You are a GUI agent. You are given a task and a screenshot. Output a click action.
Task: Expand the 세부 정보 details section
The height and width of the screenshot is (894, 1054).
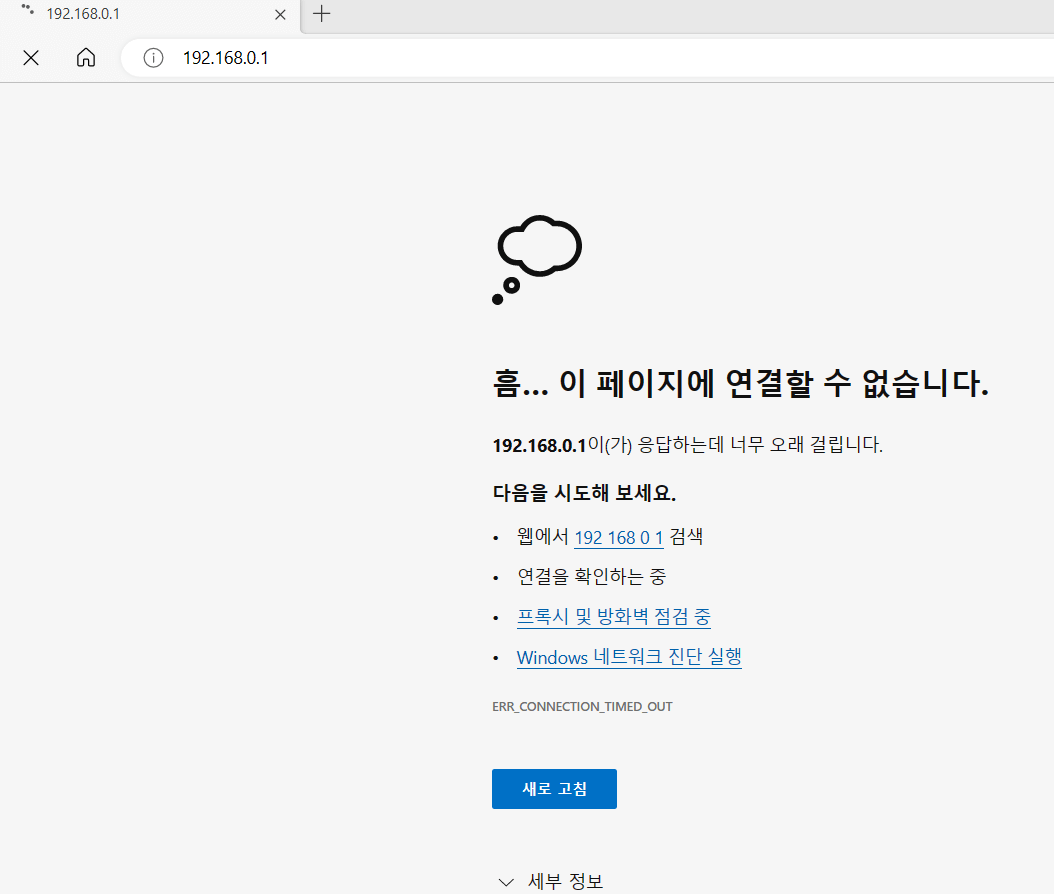pos(565,881)
